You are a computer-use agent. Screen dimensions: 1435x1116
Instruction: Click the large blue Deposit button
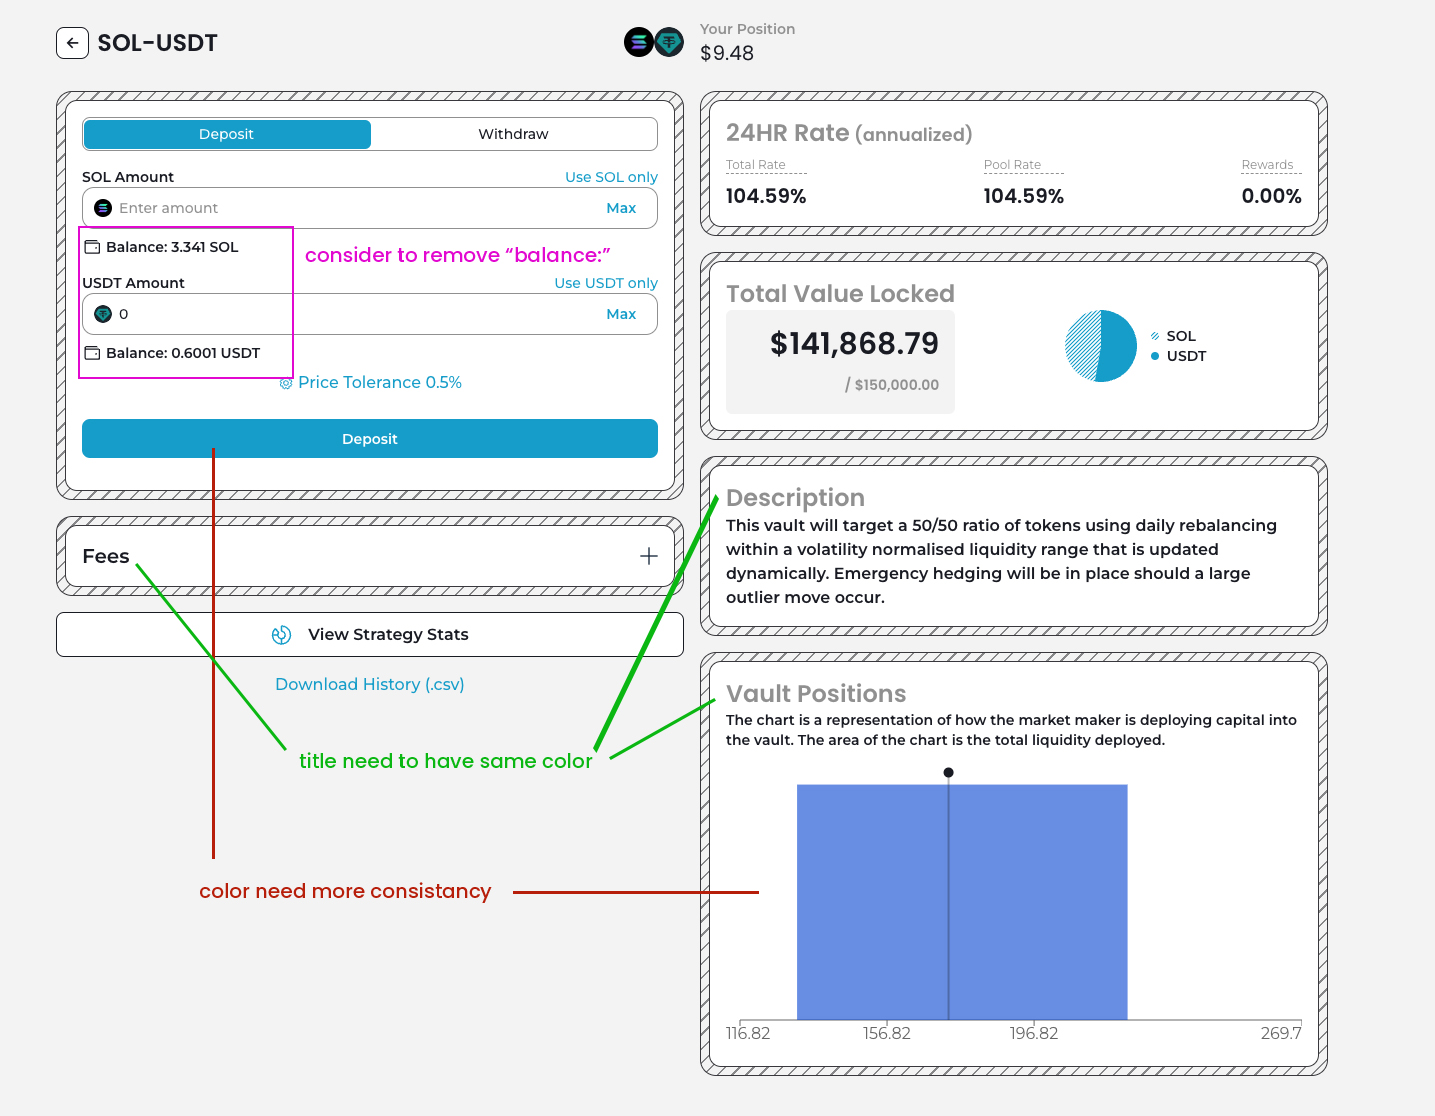pyautogui.click(x=370, y=439)
